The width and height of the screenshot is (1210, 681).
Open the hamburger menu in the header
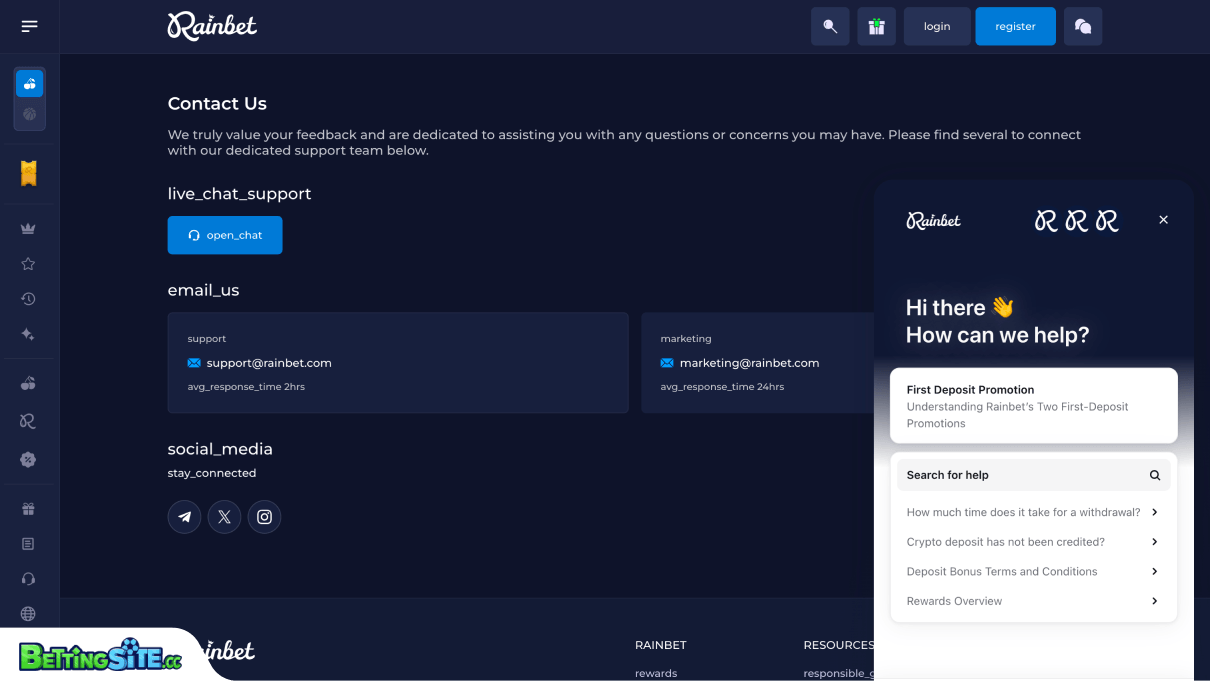pyautogui.click(x=29, y=26)
